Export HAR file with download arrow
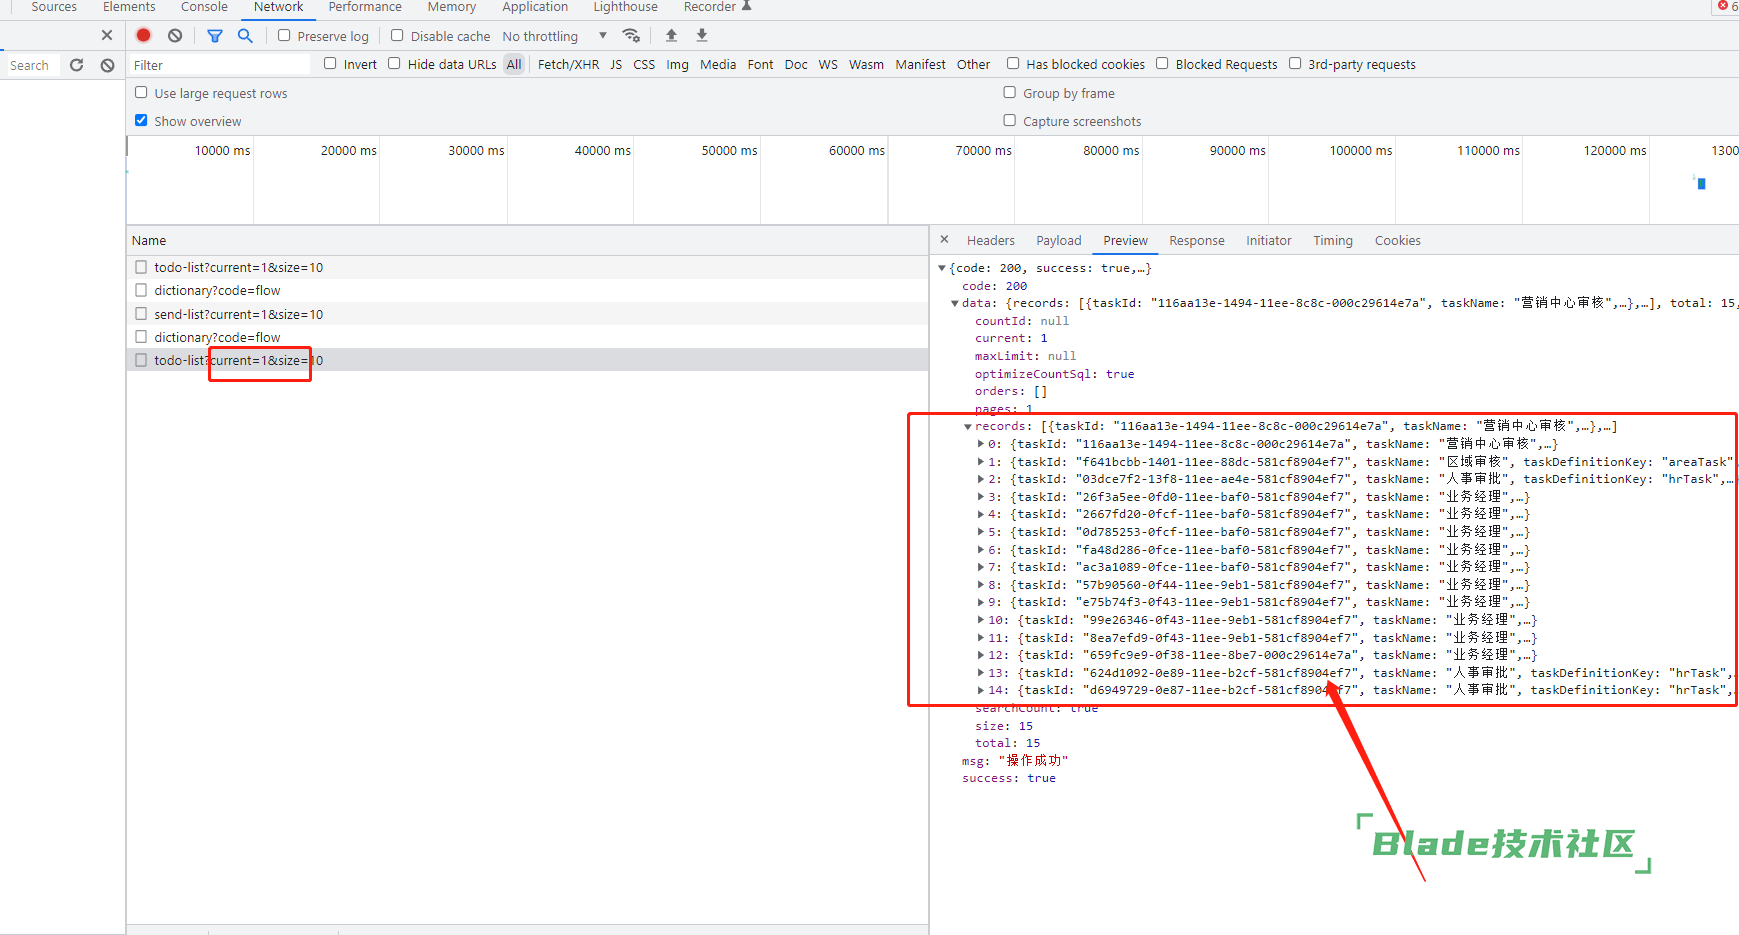The width and height of the screenshot is (1739, 935). point(702,35)
